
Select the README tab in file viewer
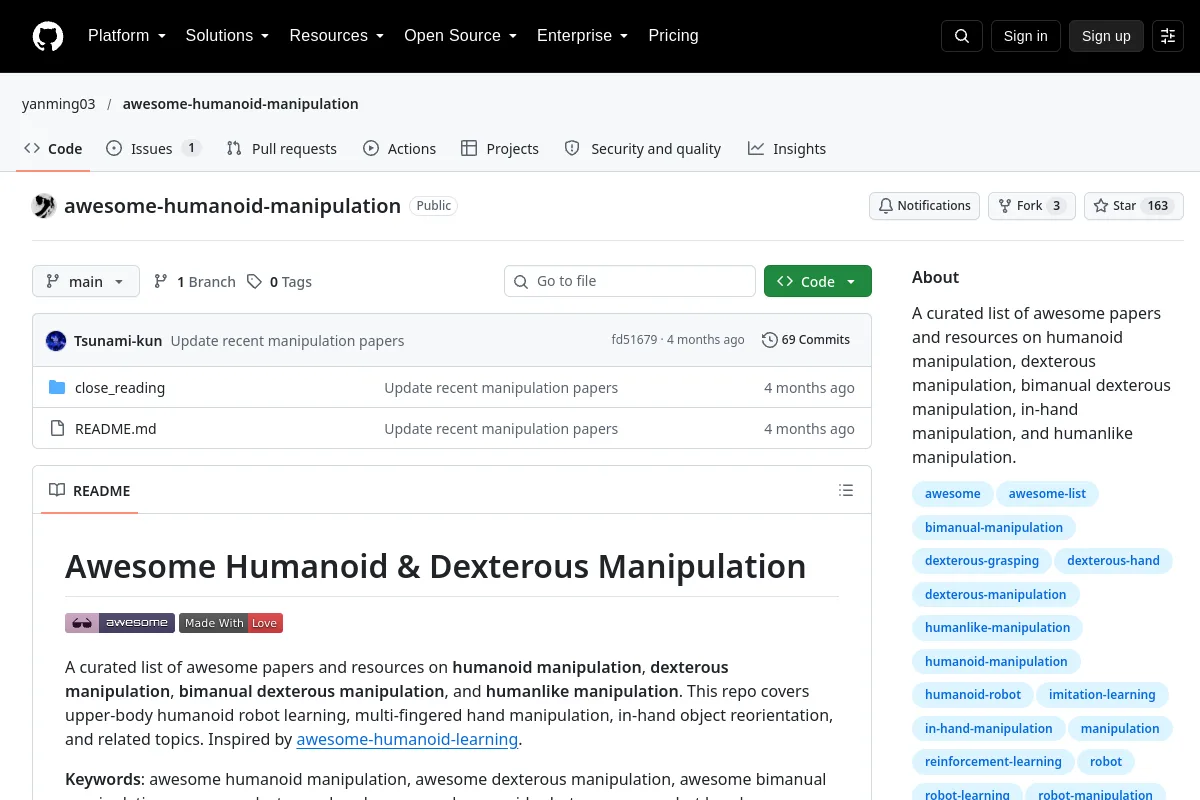(90, 491)
